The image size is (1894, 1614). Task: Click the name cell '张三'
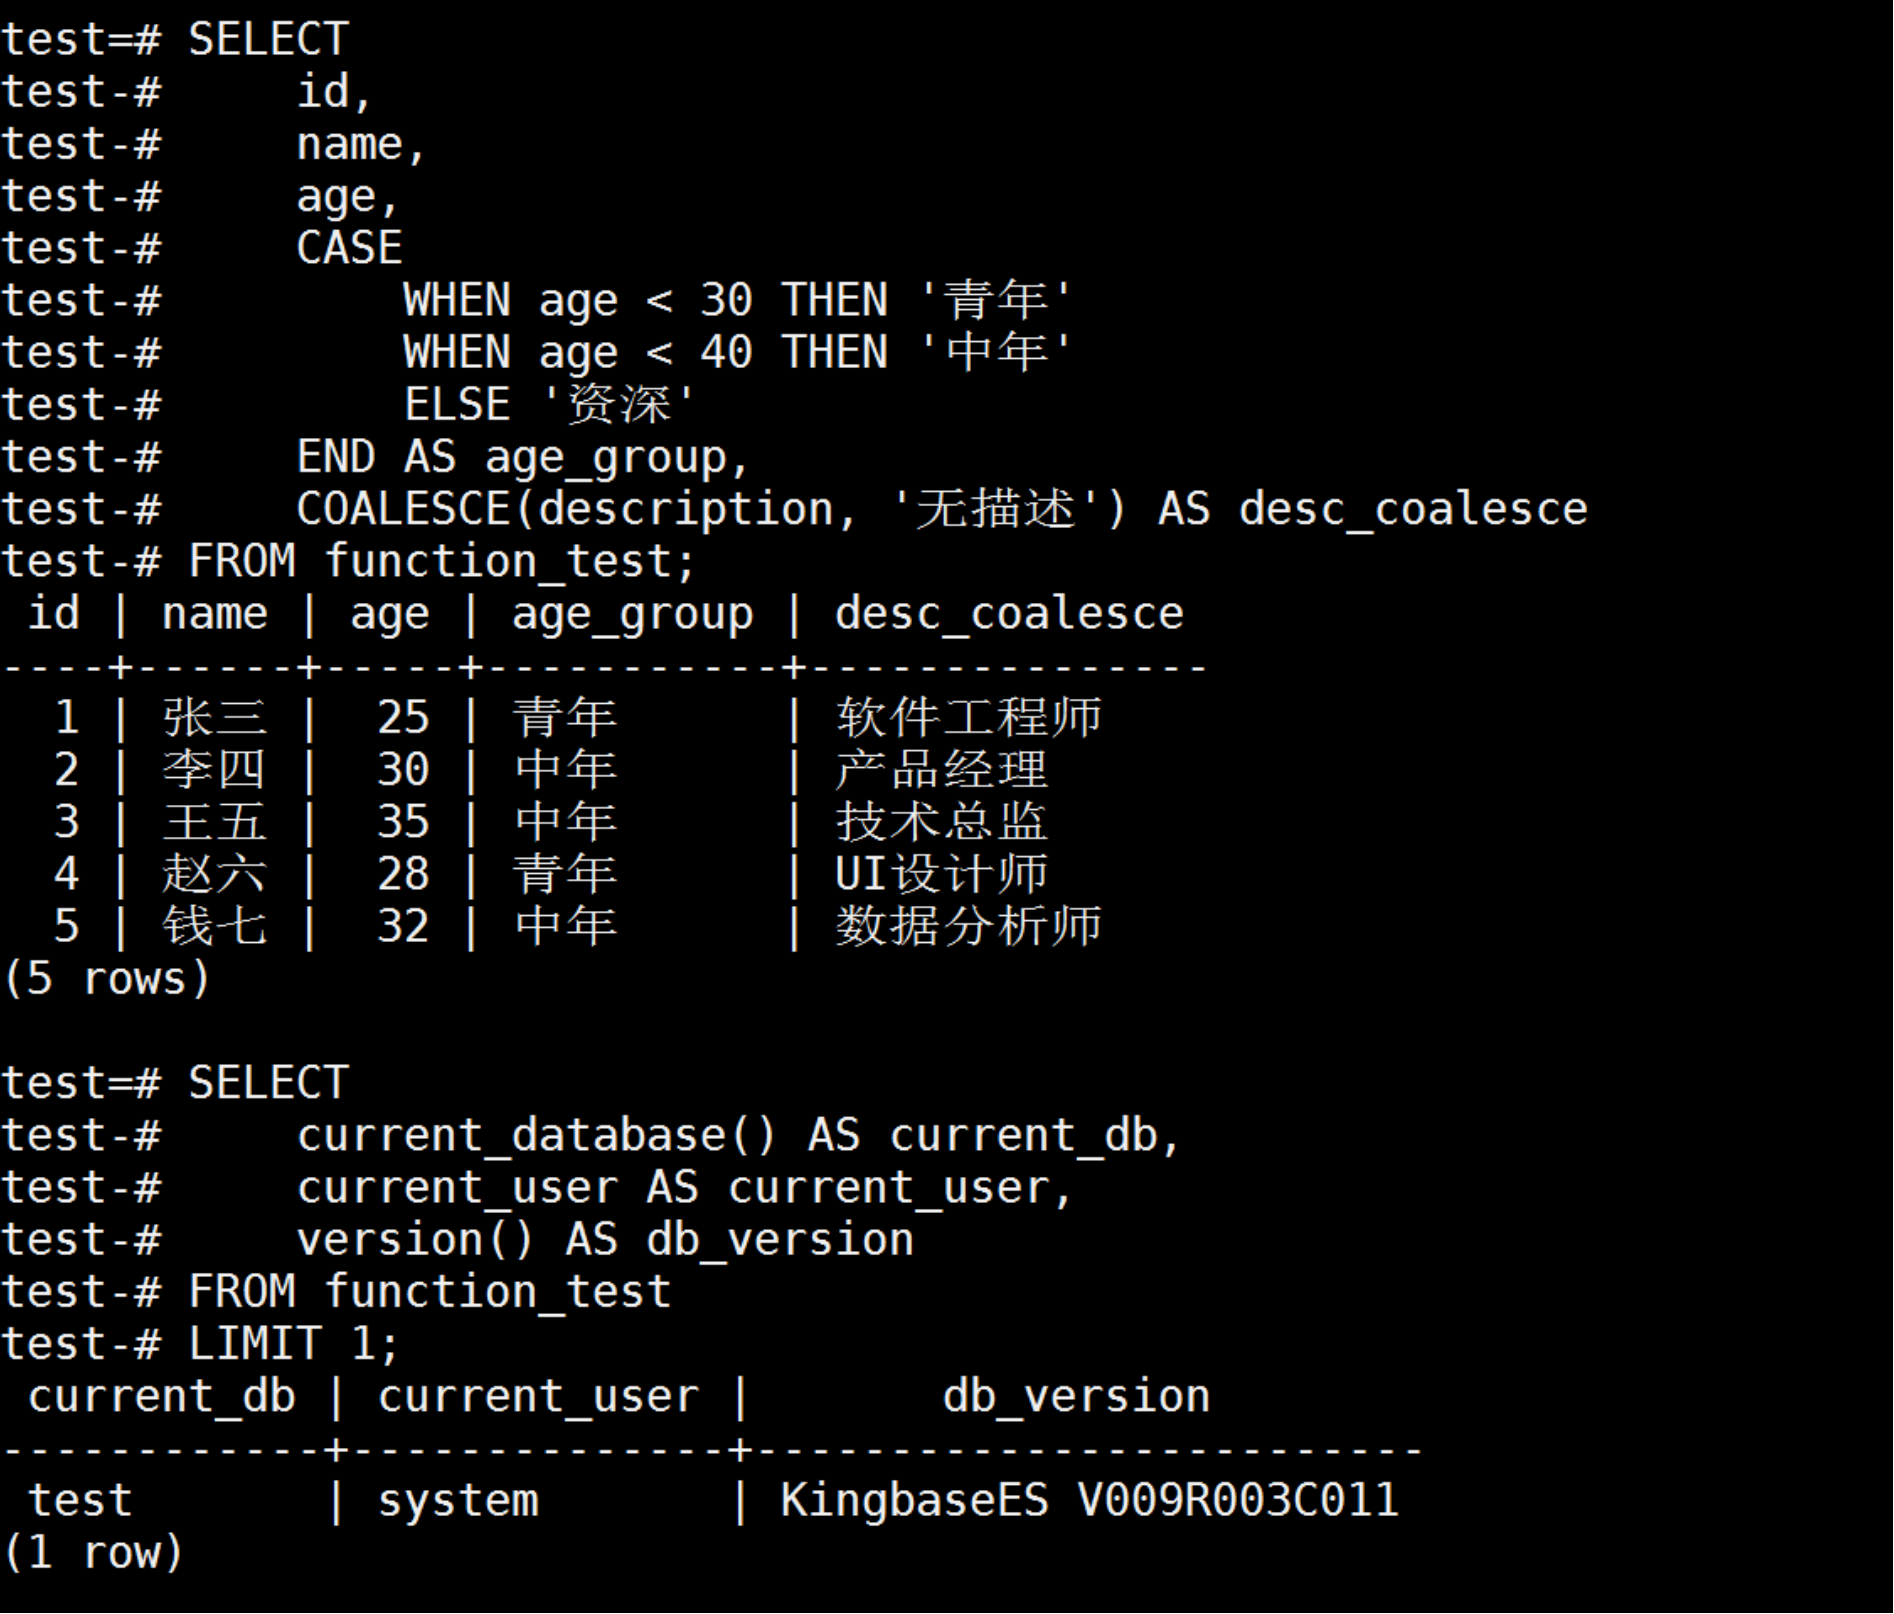(x=214, y=718)
